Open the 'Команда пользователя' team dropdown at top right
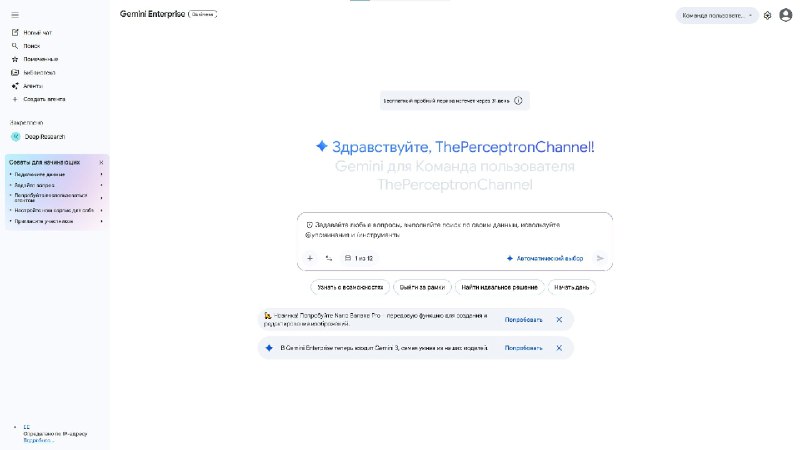The image size is (800, 450). pos(717,15)
